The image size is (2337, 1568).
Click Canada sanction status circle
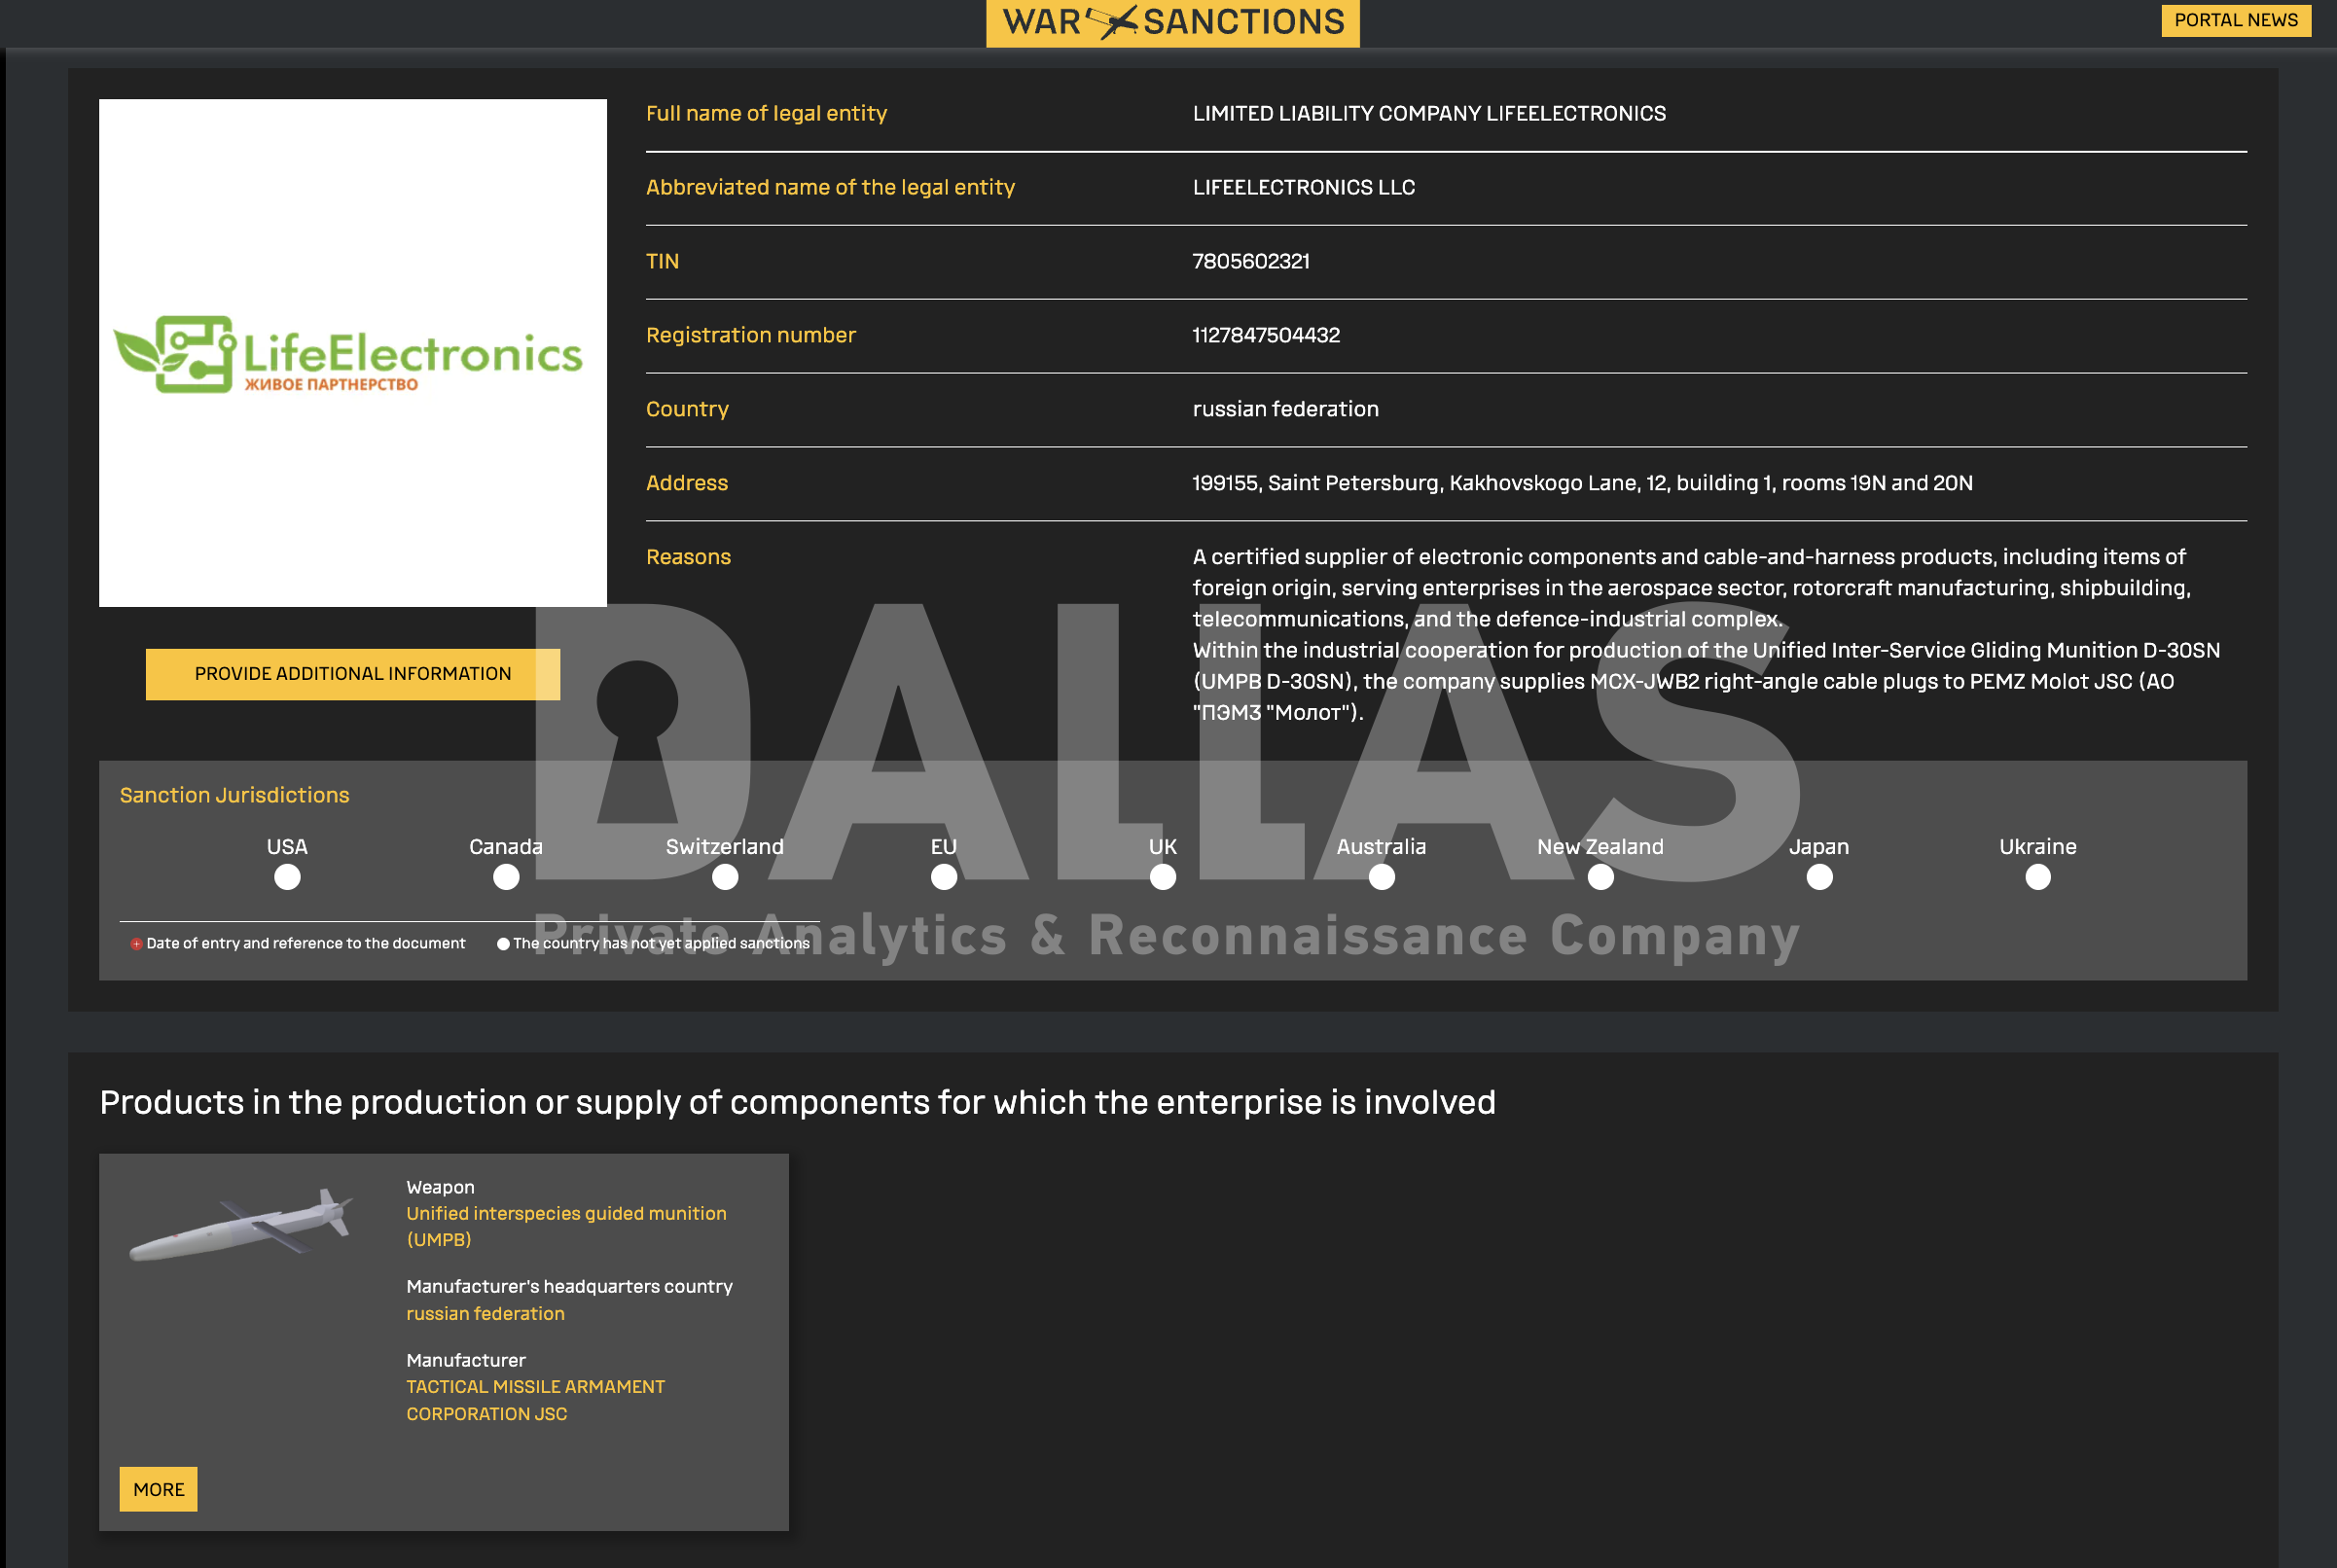[506, 877]
